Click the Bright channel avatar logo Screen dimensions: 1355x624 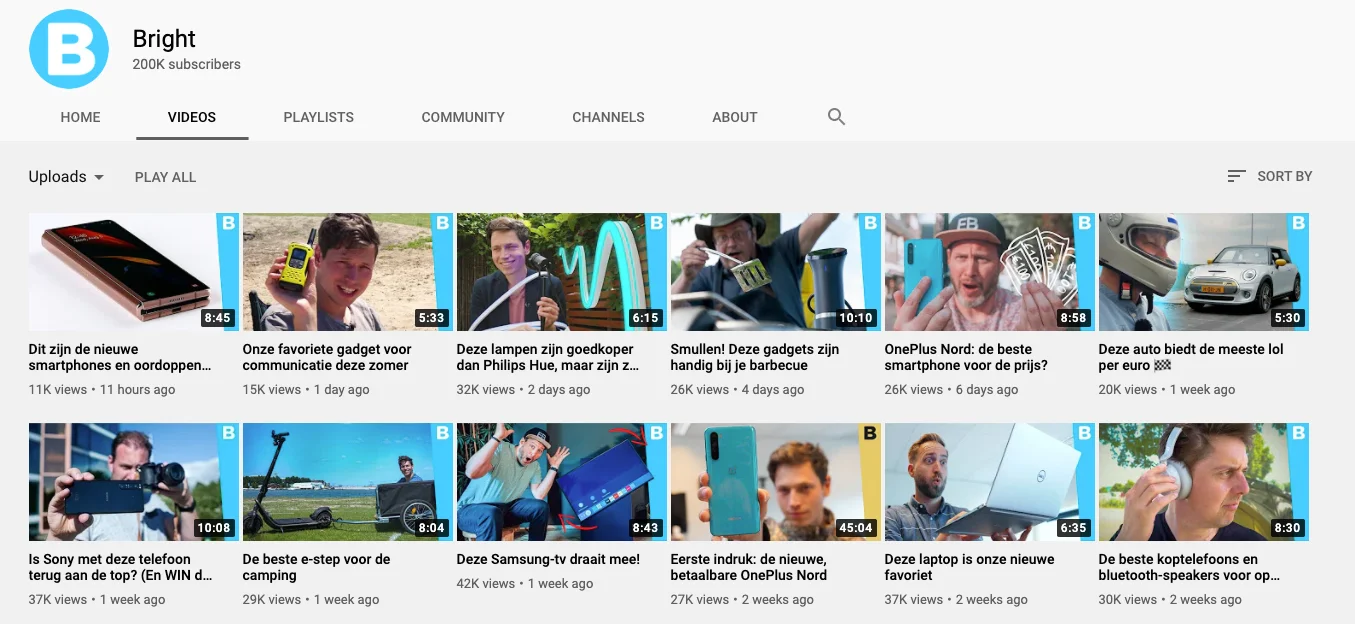(x=69, y=50)
